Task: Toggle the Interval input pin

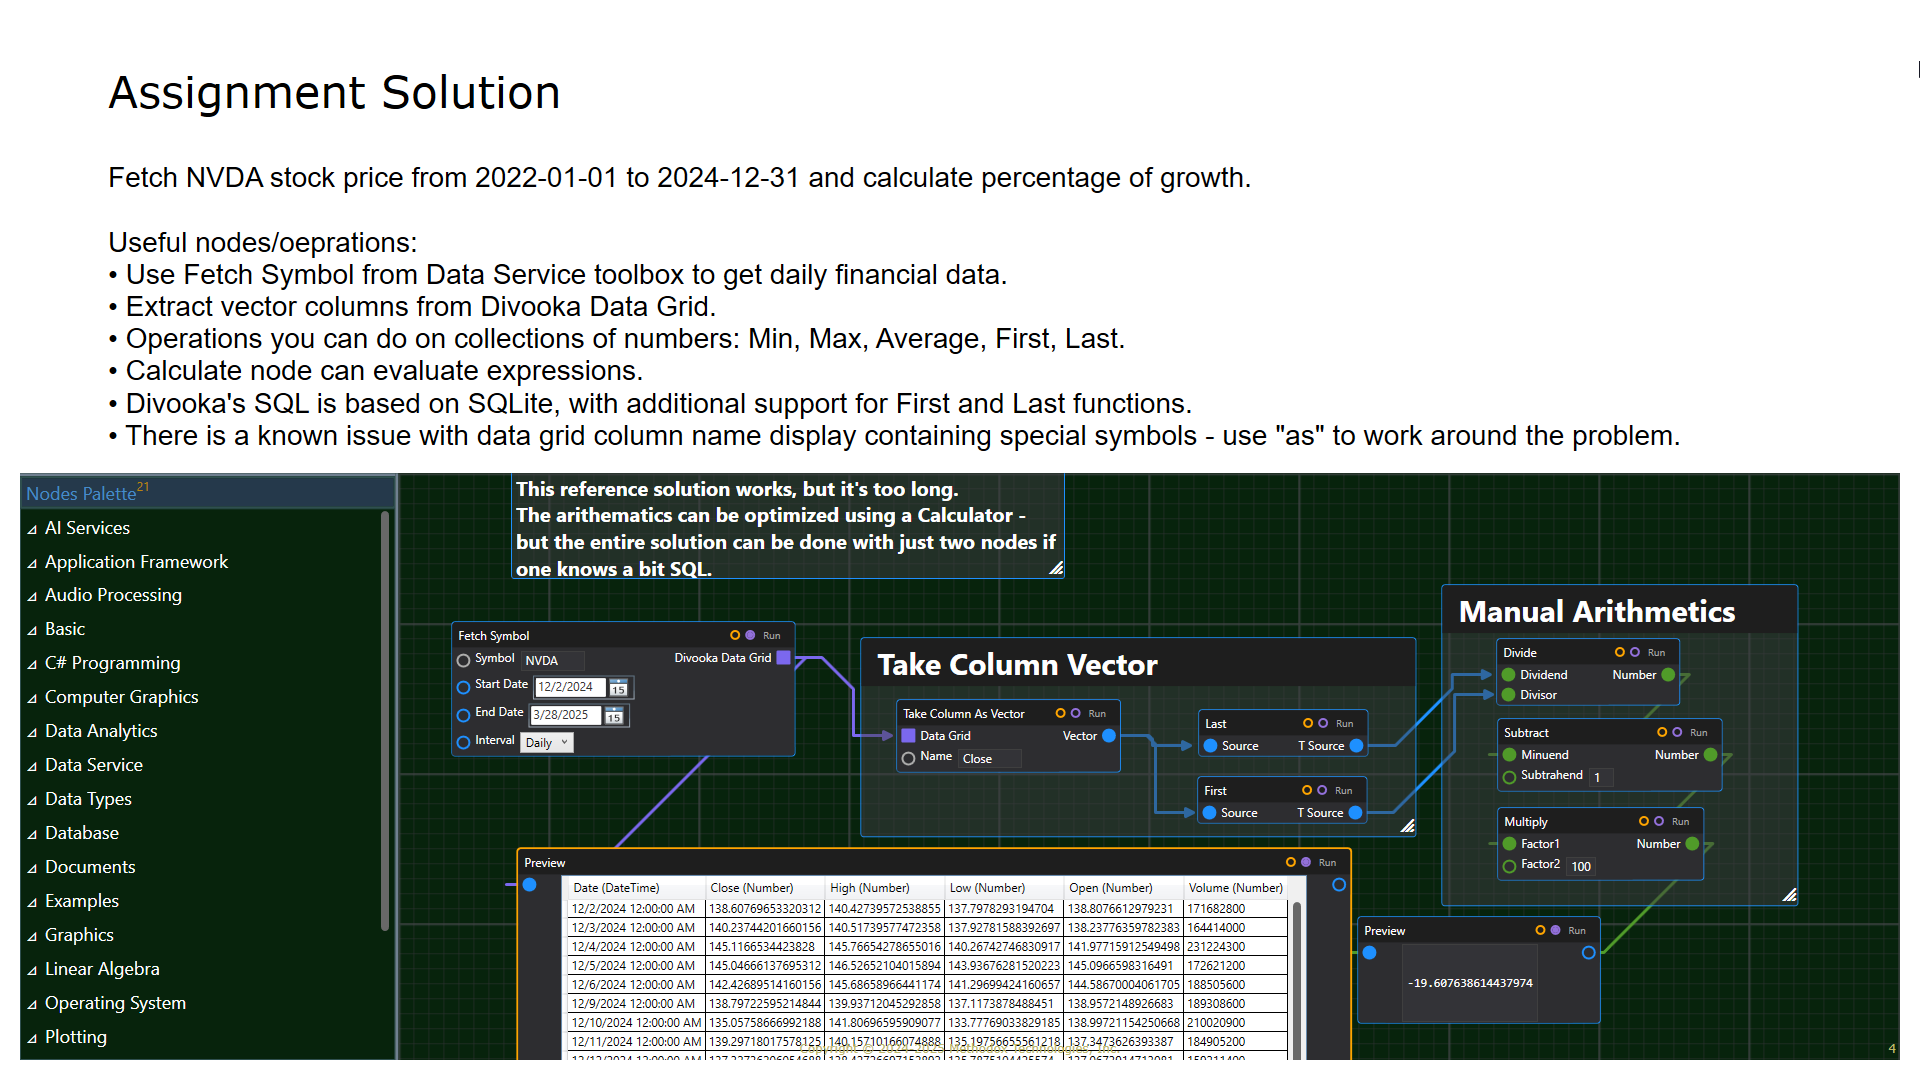Action: (464, 742)
